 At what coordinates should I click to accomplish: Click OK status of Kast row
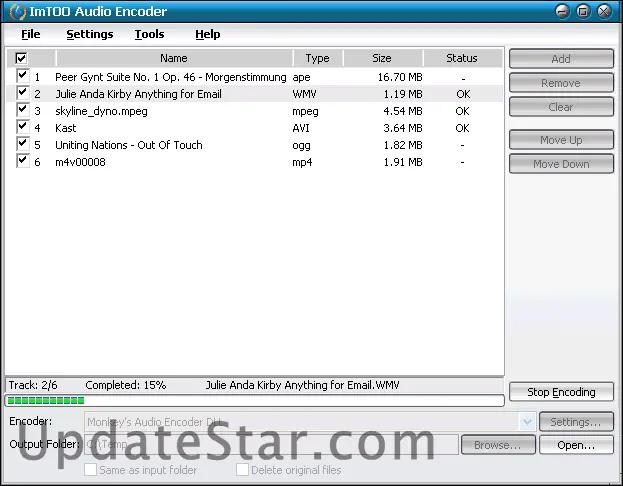coord(462,128)
